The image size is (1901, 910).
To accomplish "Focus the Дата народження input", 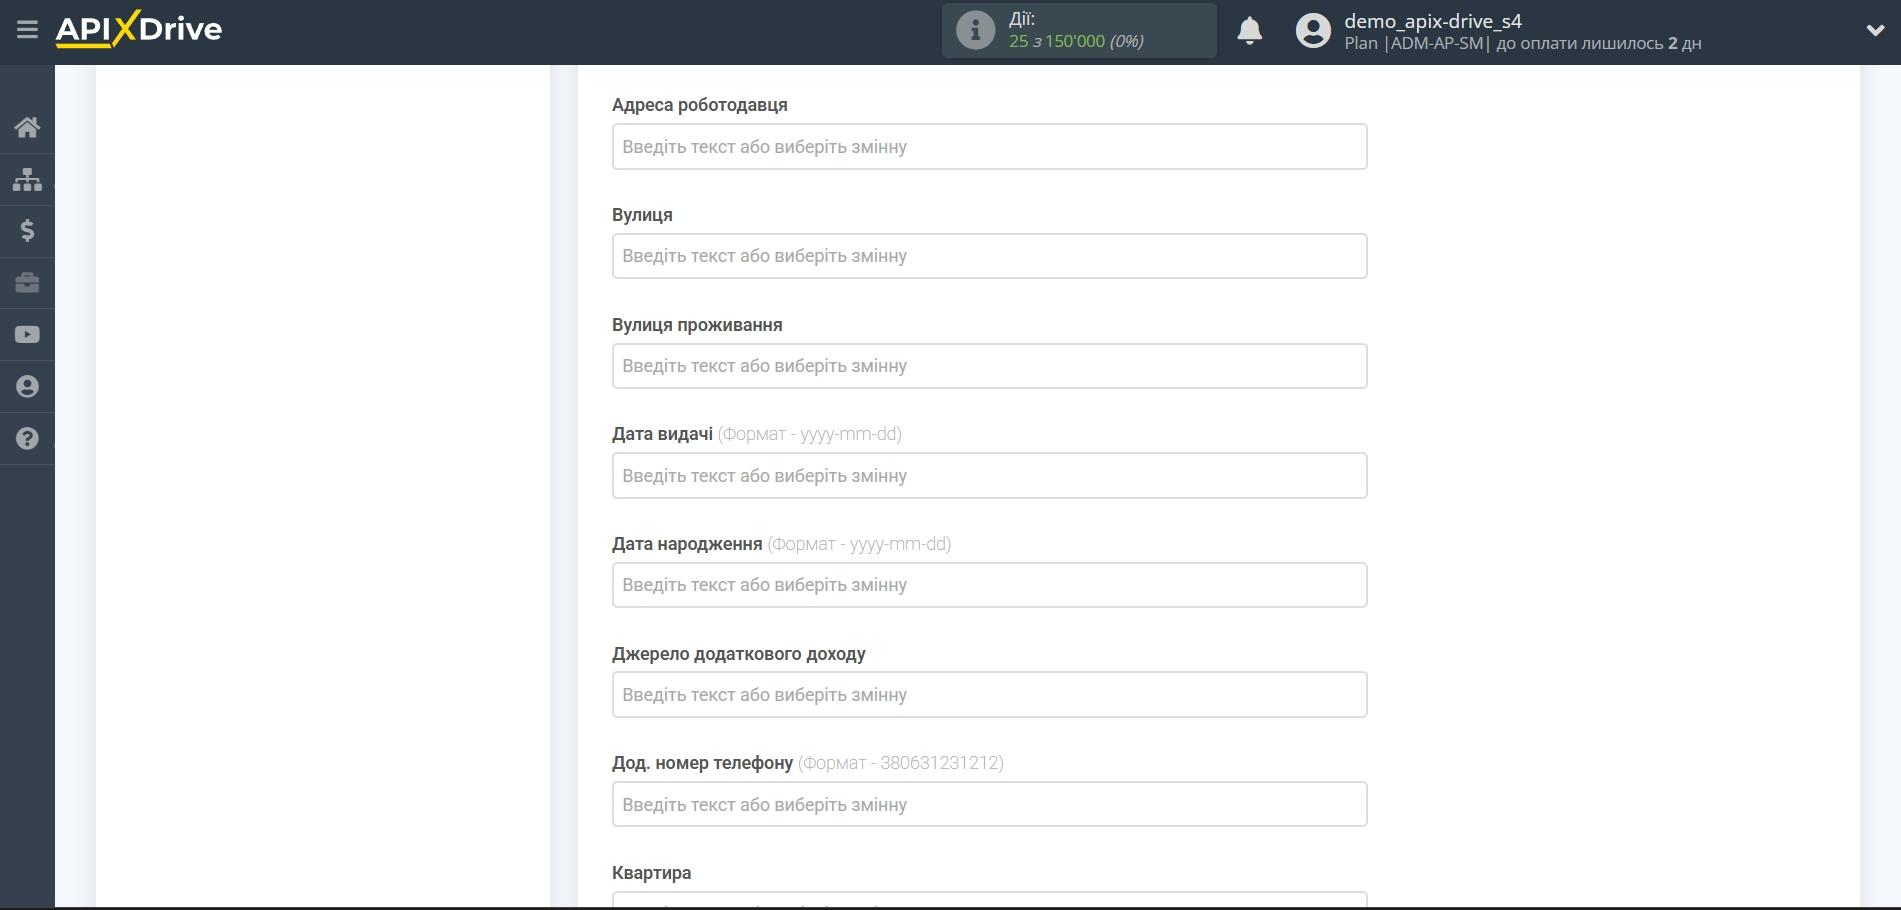I will click(989, 585).
